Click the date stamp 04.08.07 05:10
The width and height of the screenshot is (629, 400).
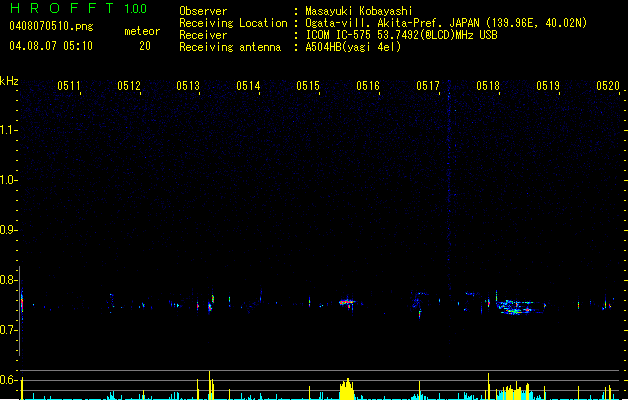pyautogui.click(x=51, y=46)
